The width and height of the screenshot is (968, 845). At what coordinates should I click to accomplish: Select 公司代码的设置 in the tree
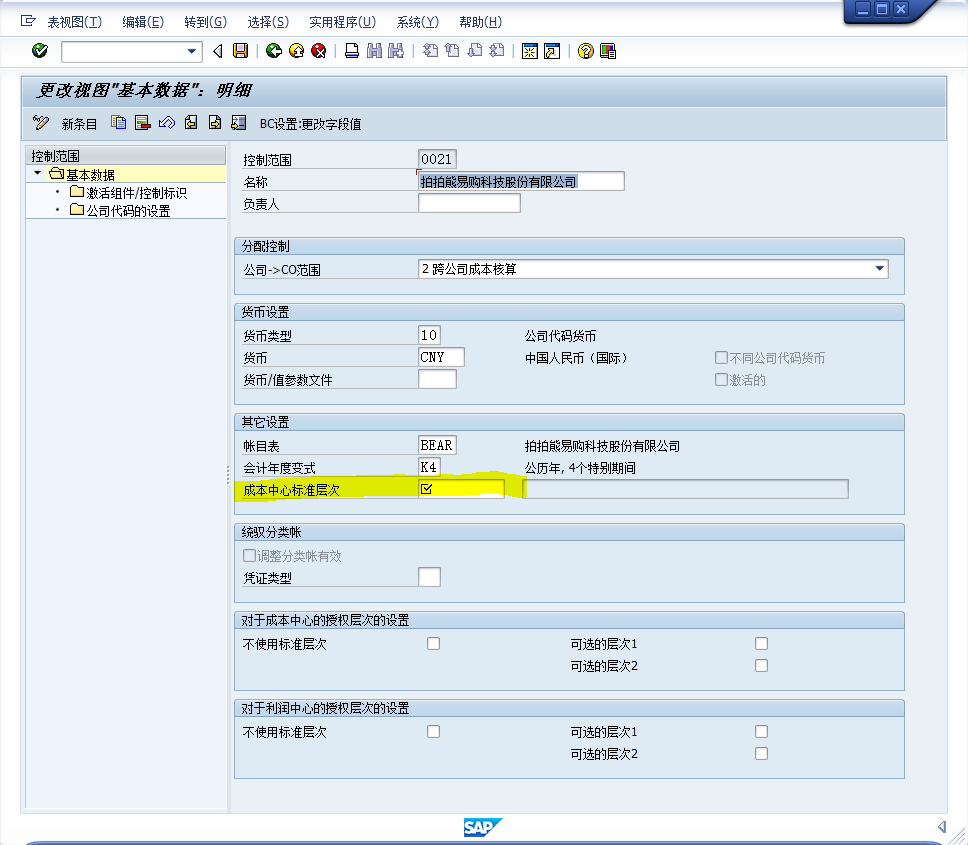128,210
